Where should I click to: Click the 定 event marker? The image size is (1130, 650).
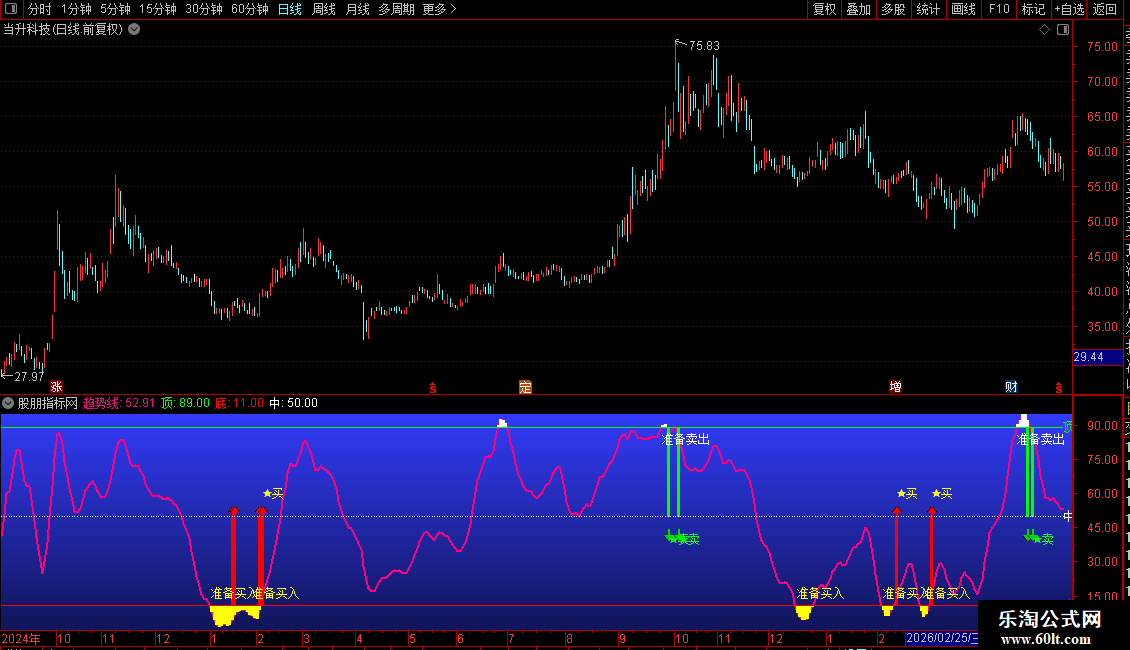525,387
